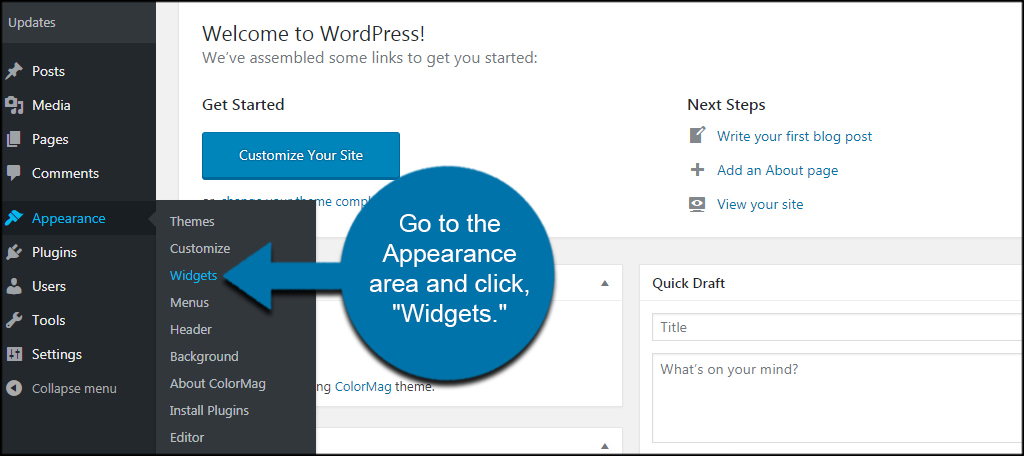Collapse the panel left of Quick Draft
Image resolution: width=1024 pixels, height=456 pixels.
pos(605,283)
